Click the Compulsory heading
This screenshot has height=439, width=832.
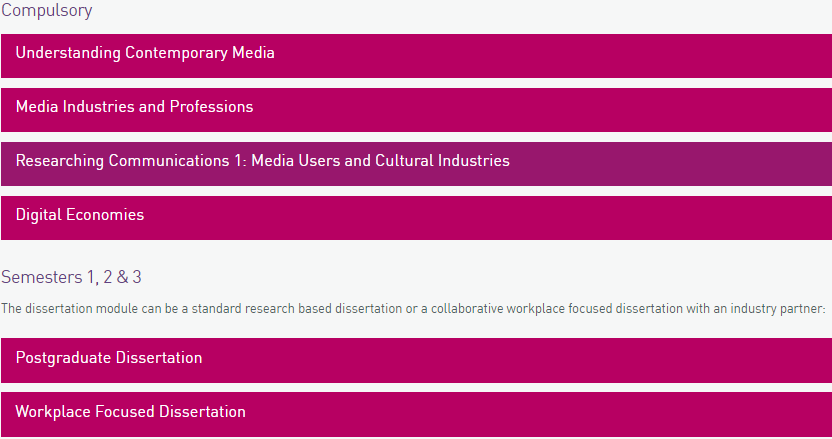tap(47, 12)
